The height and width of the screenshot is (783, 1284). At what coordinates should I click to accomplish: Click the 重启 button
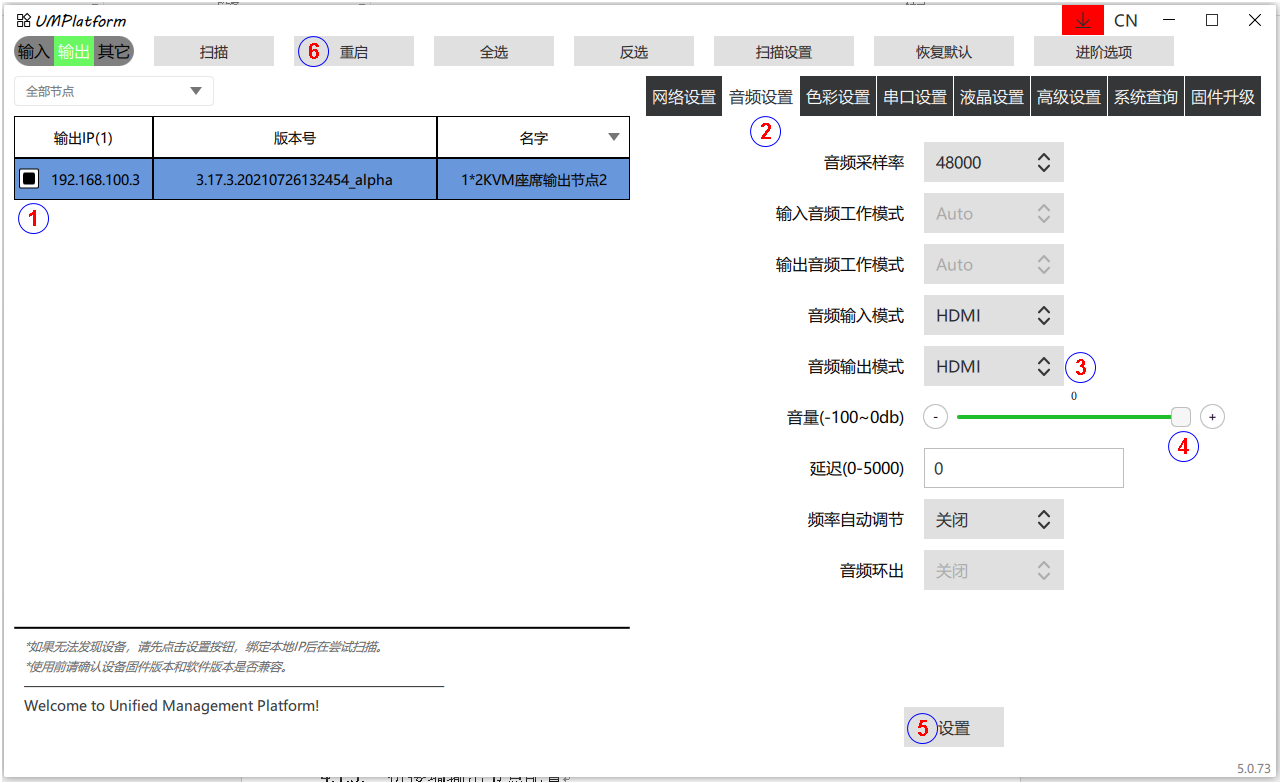pos(354,52)
